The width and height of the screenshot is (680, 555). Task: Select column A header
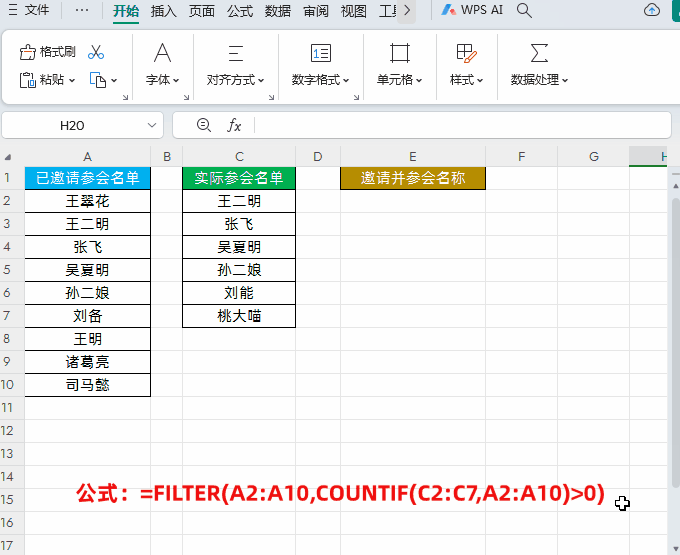point(88,157)
